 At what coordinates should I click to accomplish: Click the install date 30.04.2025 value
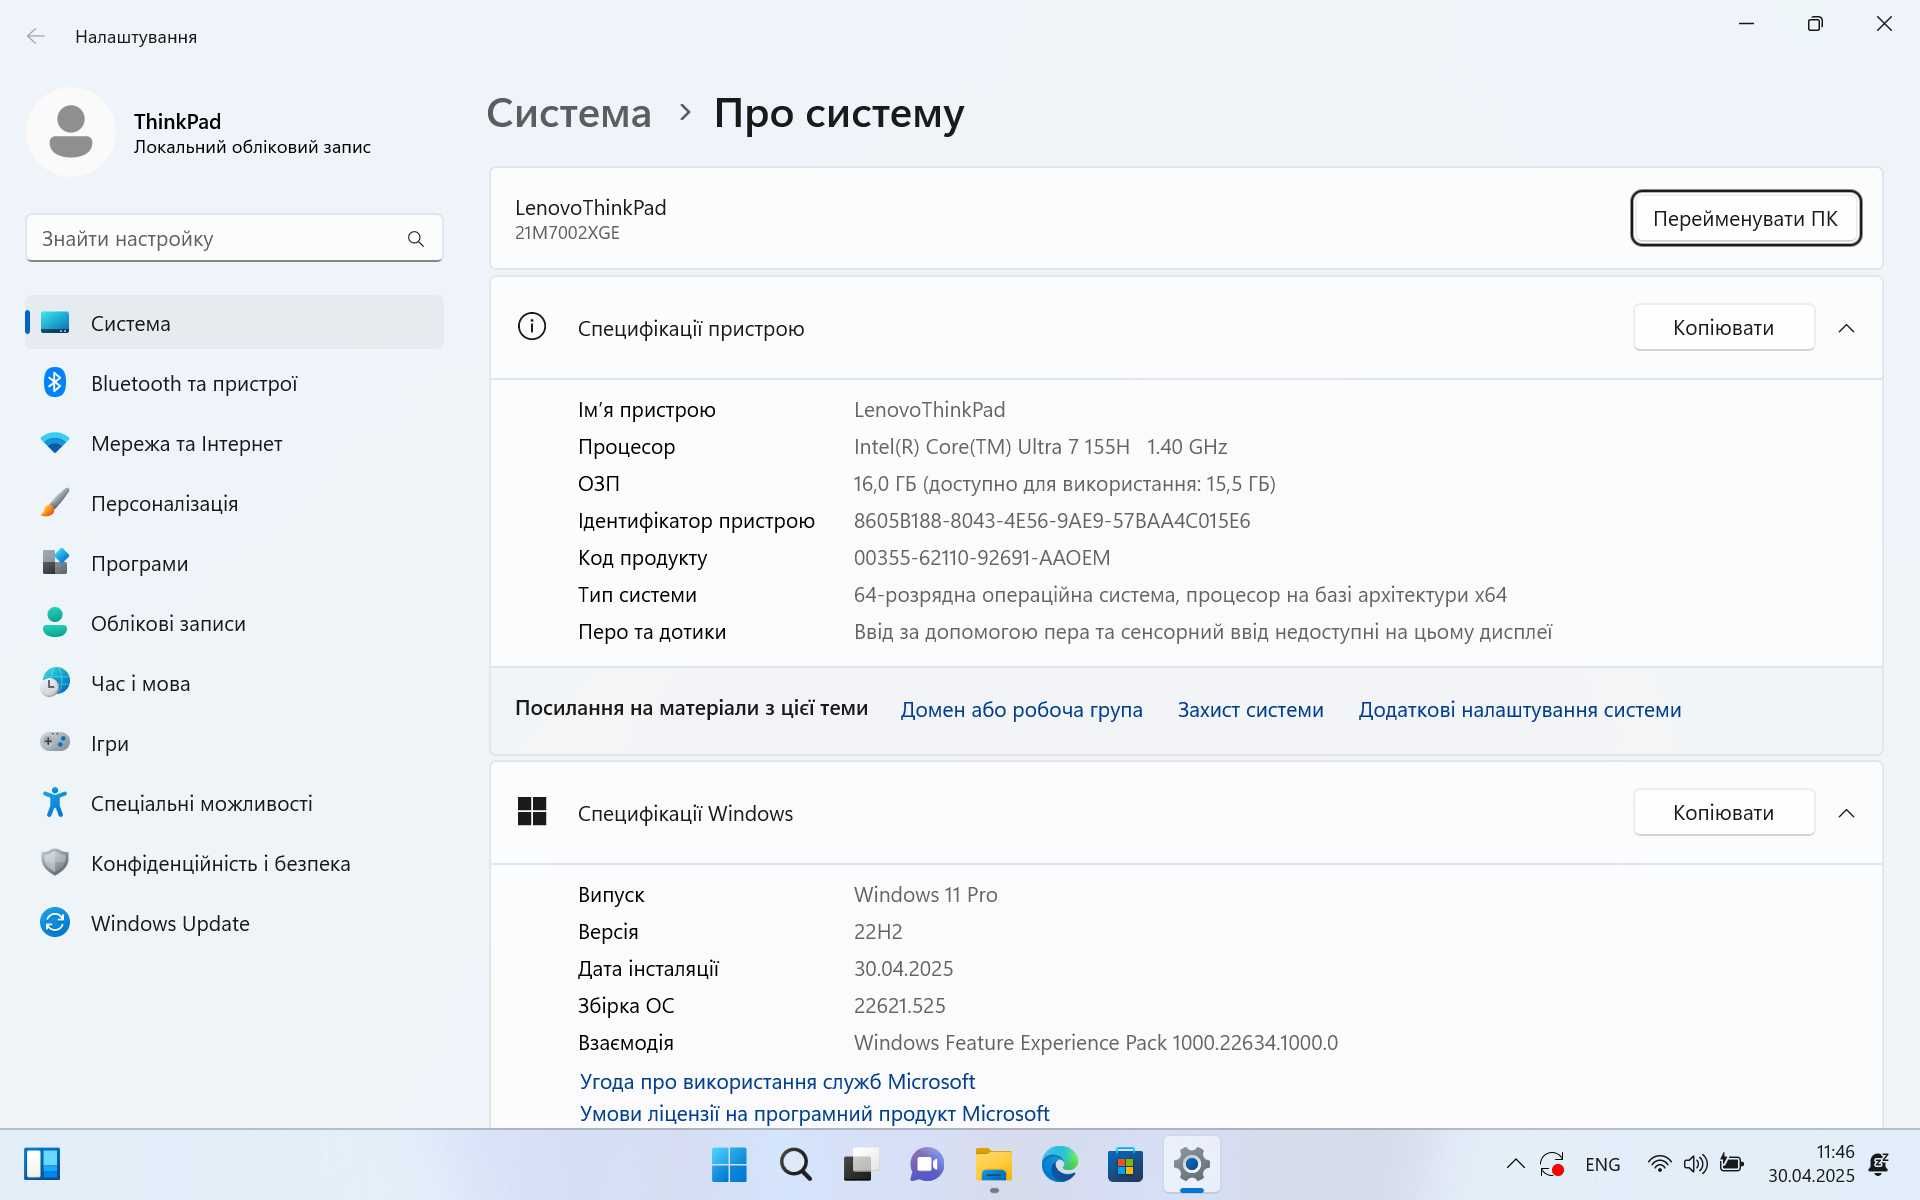(903, 969)
